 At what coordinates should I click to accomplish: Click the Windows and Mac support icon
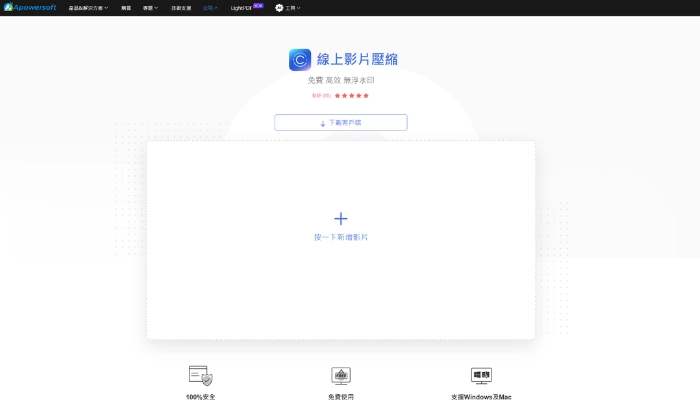[x=481, y=375]
